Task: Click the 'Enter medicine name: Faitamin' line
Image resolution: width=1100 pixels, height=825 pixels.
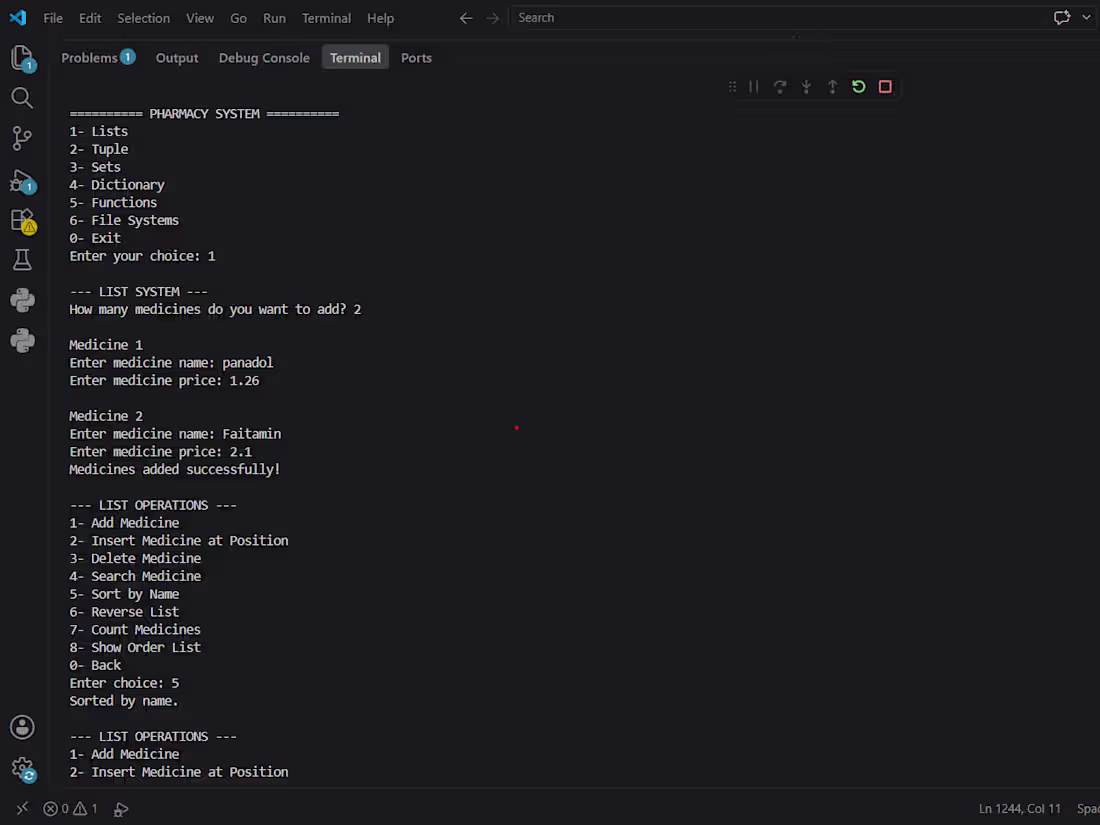Action: coord(175,434)
